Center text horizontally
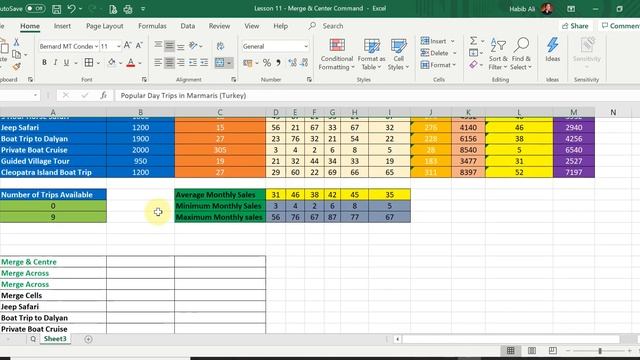This screenshot has height=360, width=640. point(169,62)
